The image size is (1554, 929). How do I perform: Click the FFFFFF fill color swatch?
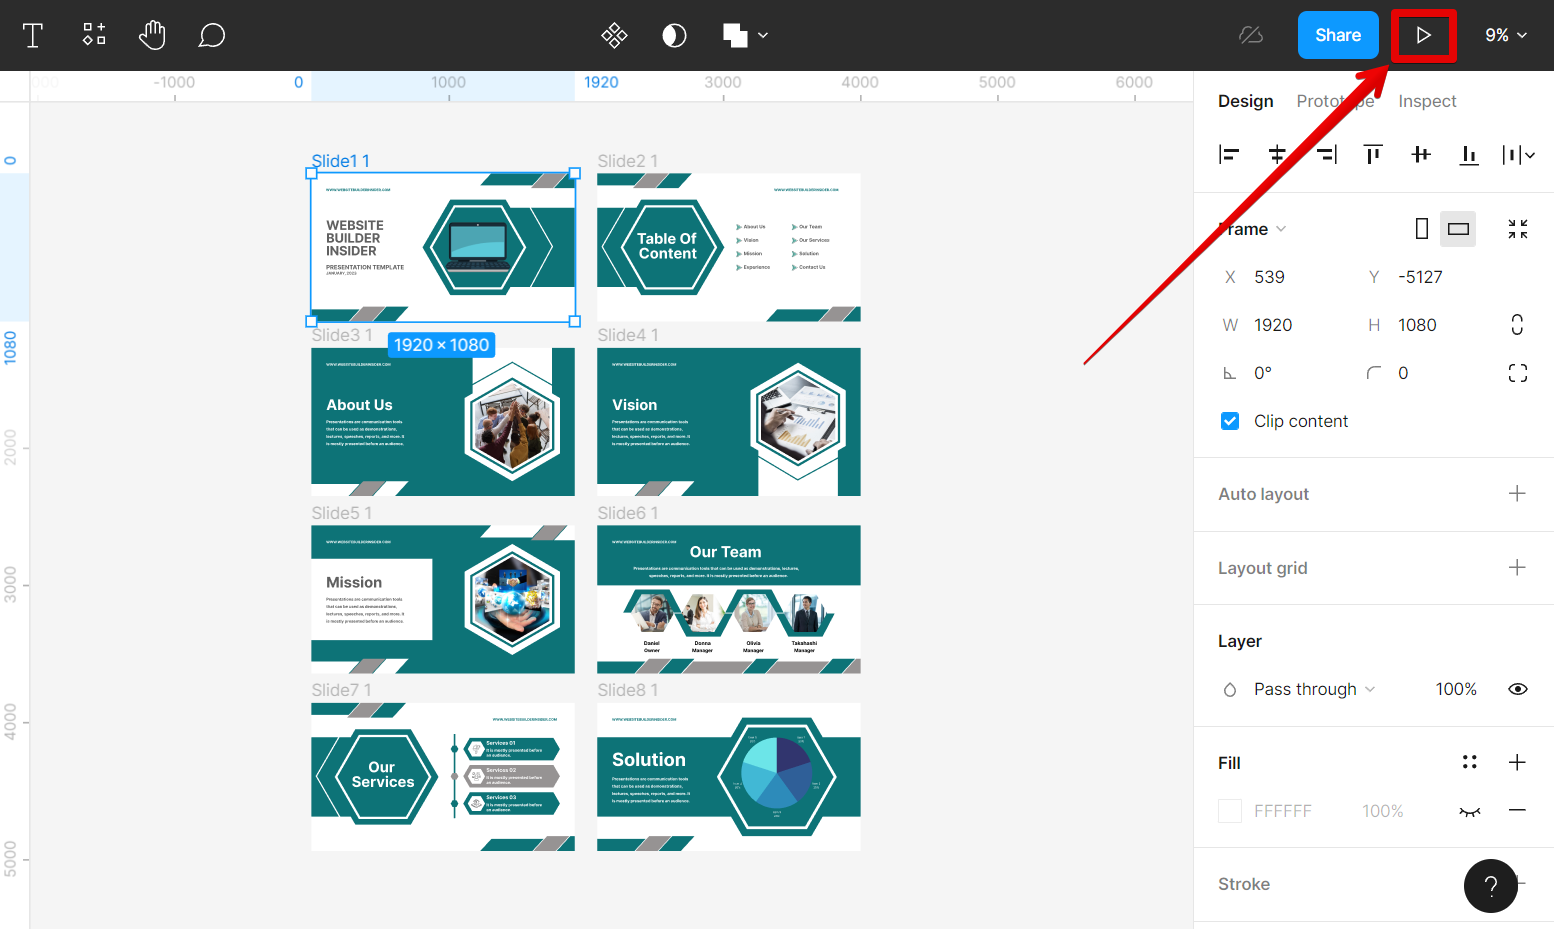(x=1230, y=811)
